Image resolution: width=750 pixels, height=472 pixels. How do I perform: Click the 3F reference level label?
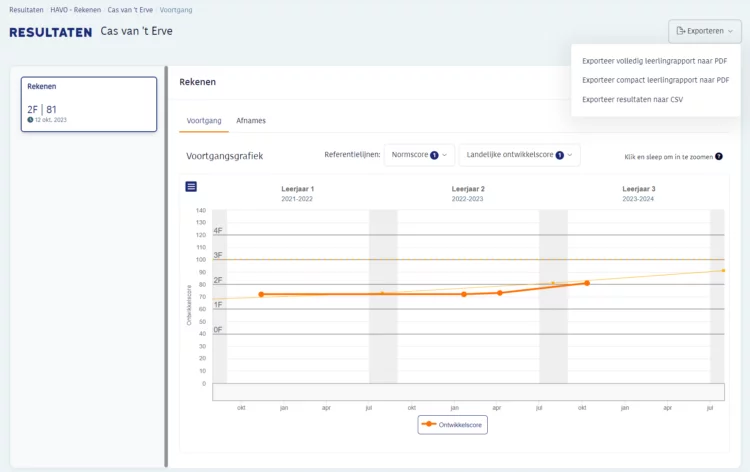pos(218,255)
